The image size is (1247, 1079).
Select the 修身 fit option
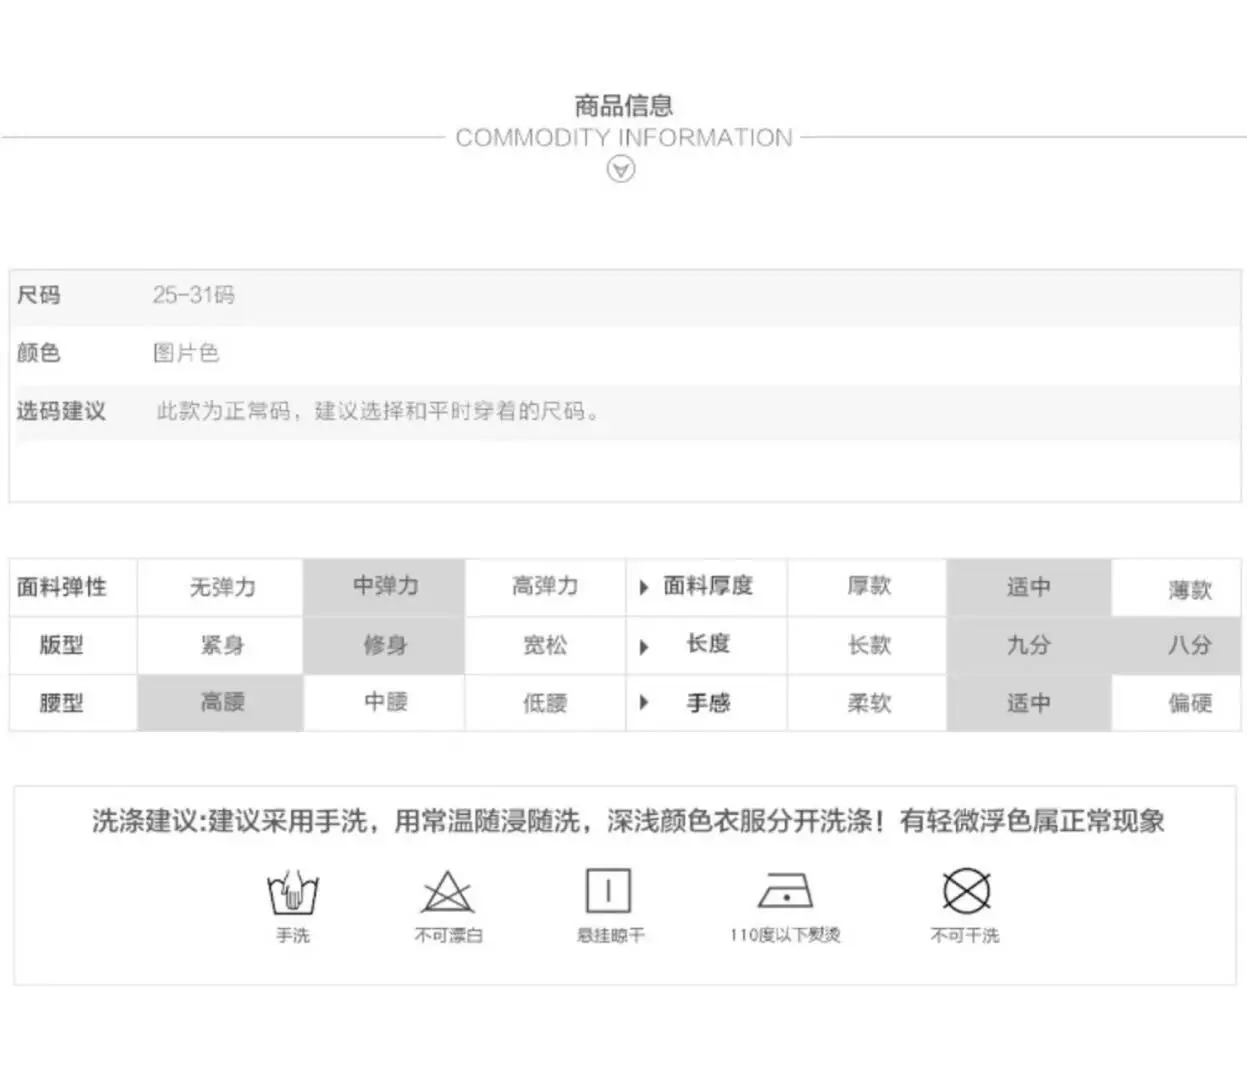click(x=384, y=645)
